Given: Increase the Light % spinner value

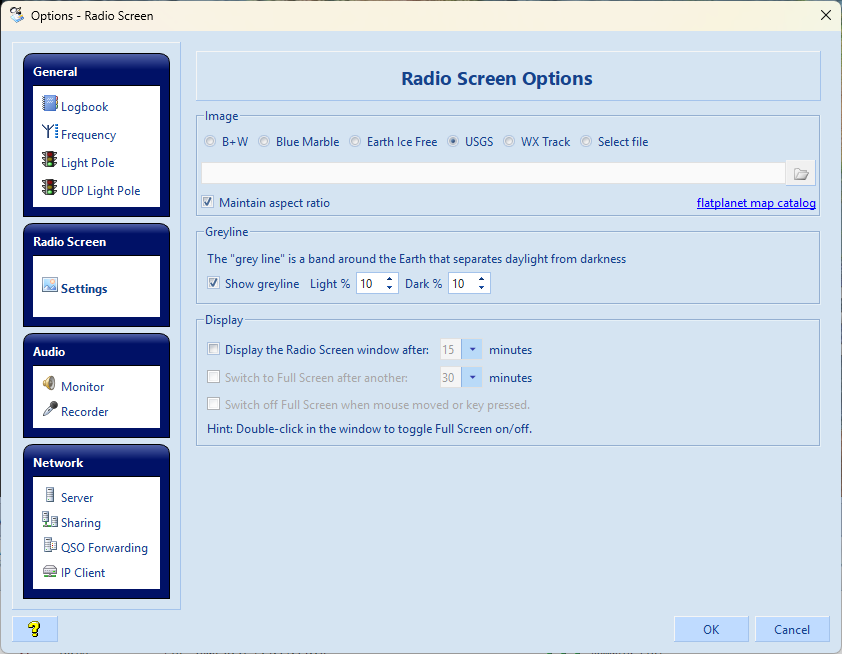Looking at the screenshot, I should click(390, 279).
